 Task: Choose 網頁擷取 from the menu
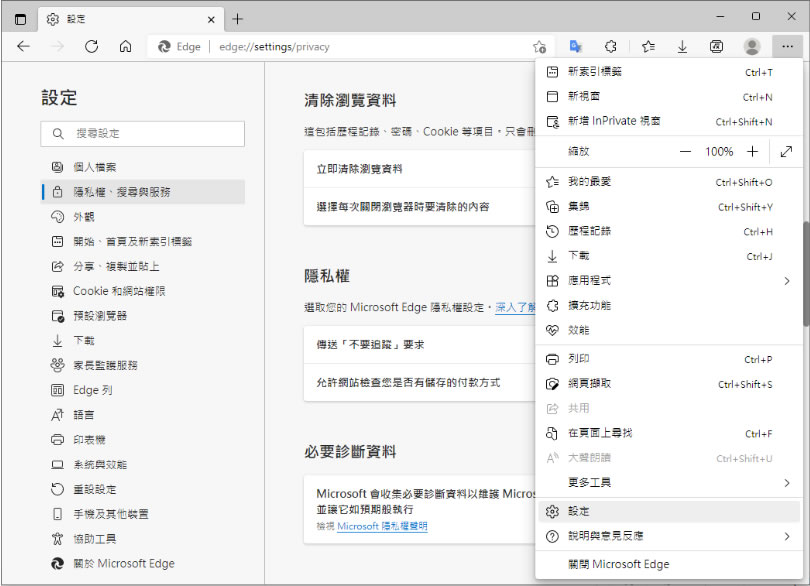tap(668, 384)
